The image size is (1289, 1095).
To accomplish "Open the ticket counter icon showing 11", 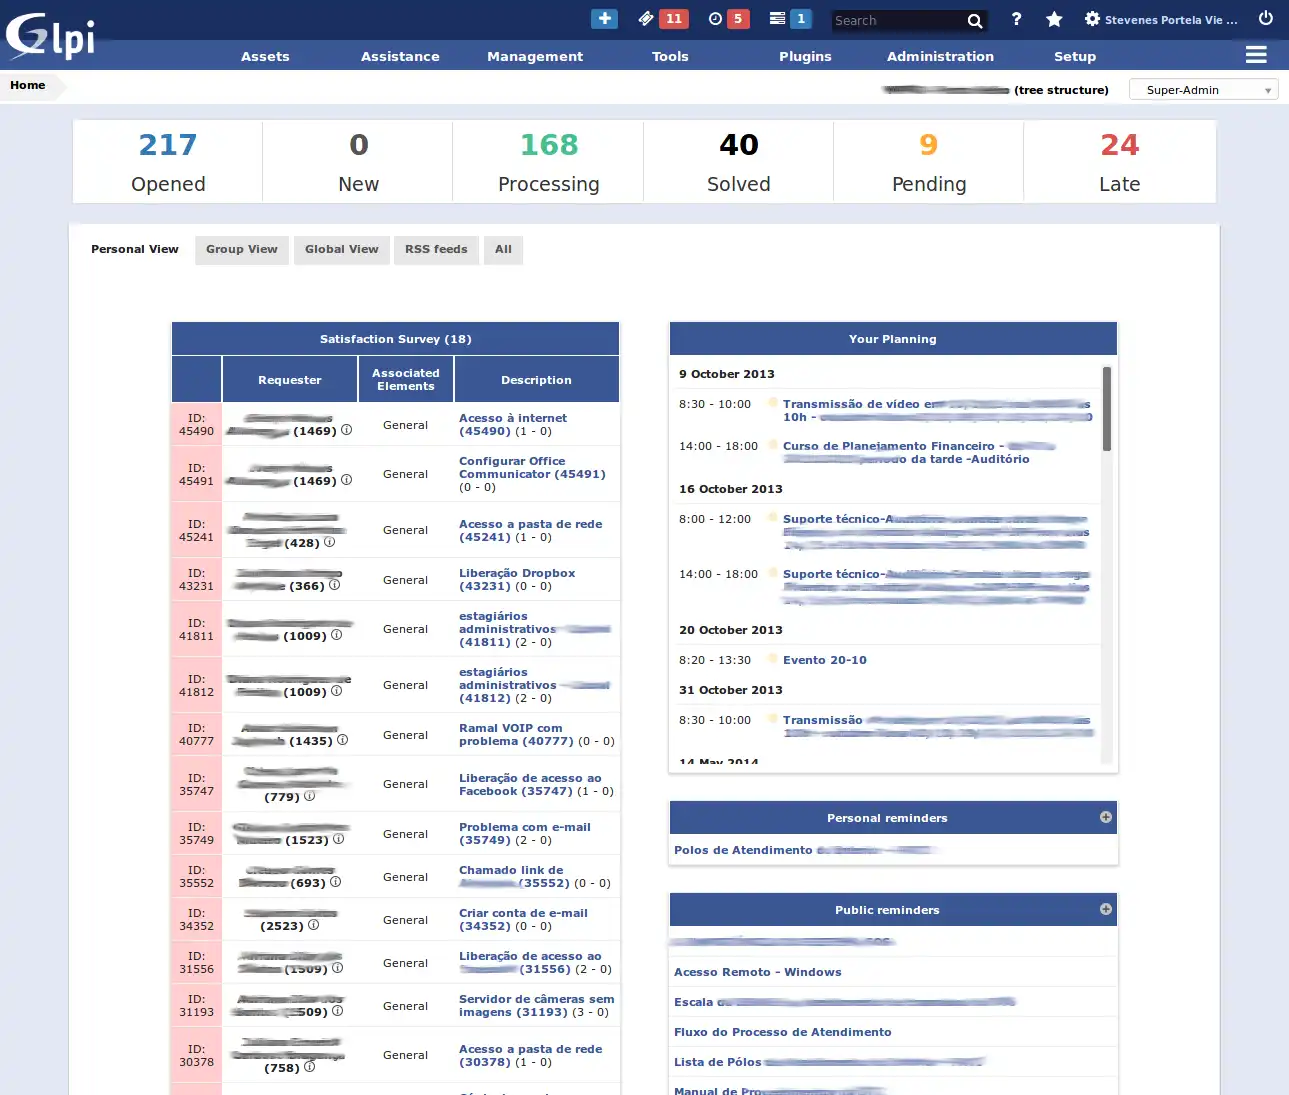I will point(662,18).
